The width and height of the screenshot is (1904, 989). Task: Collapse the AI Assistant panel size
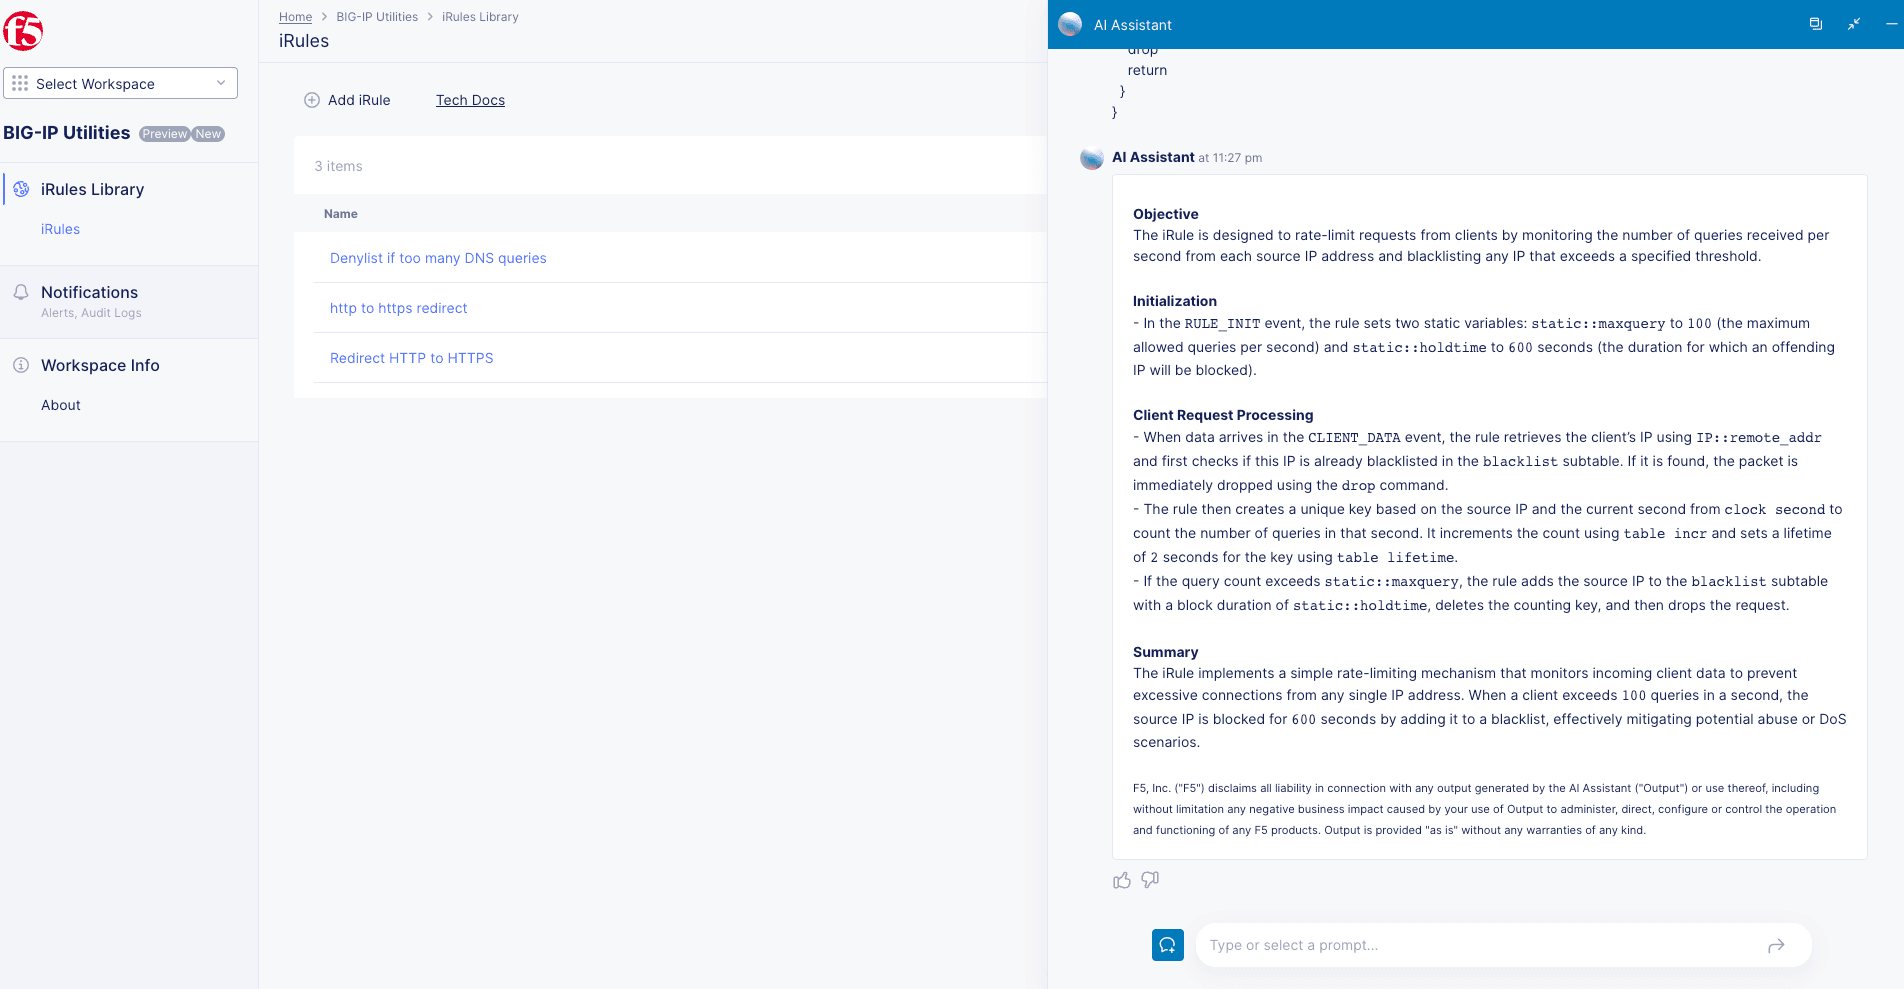tap(1854, 24)
